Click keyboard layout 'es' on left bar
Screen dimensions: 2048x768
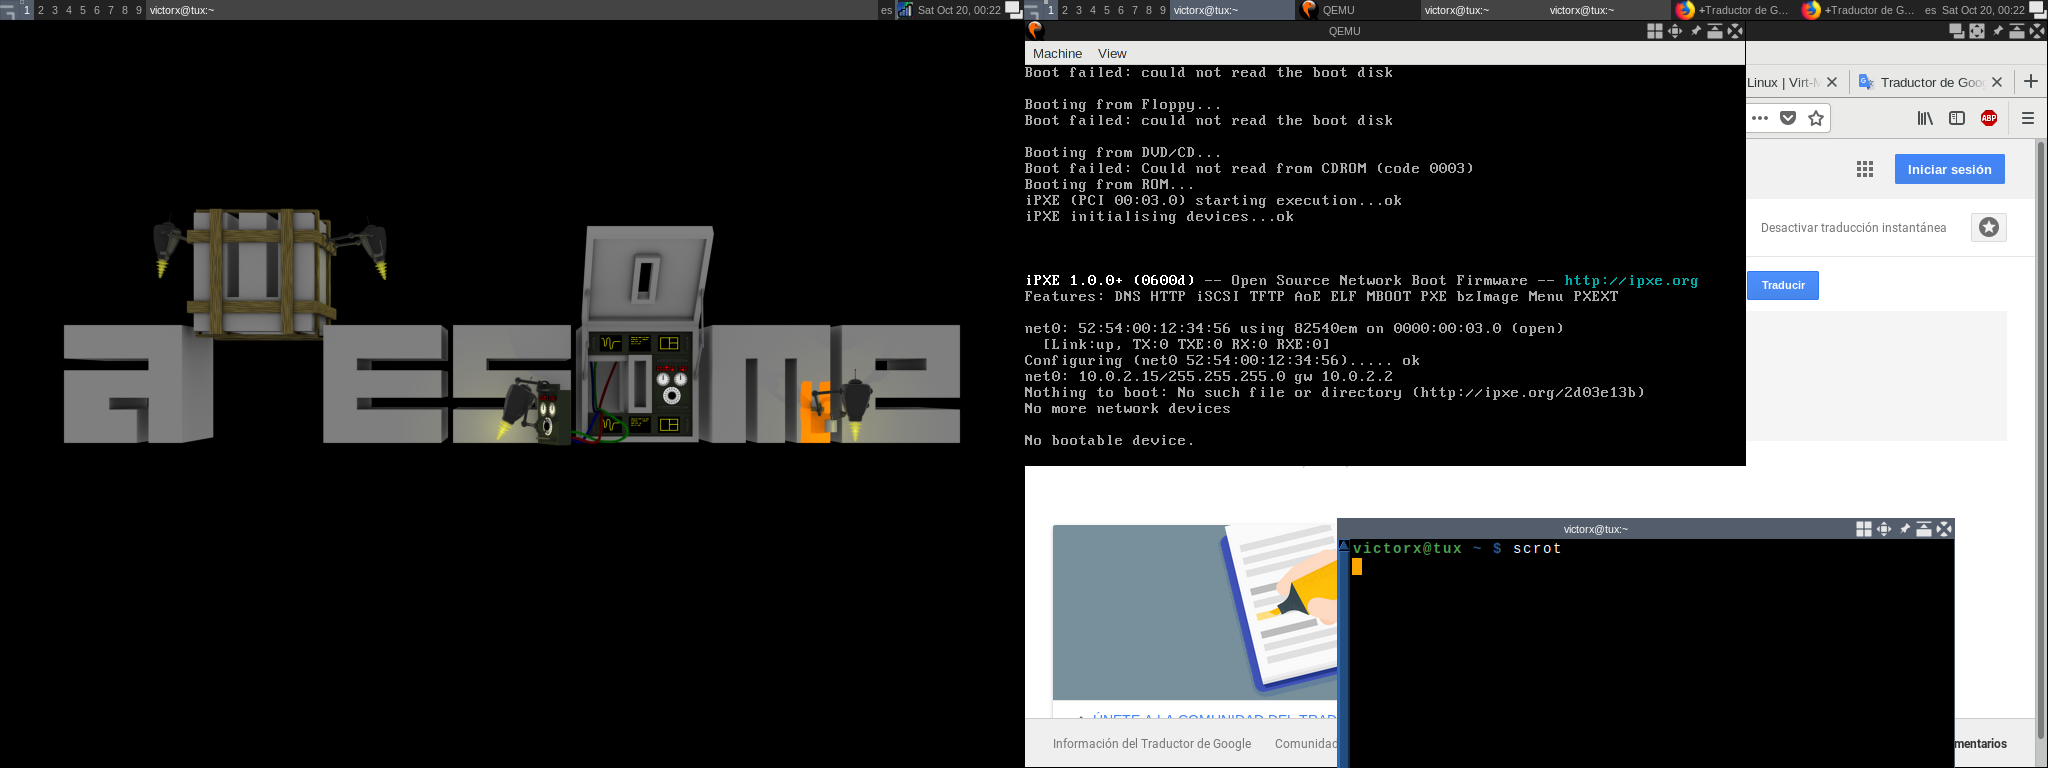pyautogui.click(x=886, y=10)
